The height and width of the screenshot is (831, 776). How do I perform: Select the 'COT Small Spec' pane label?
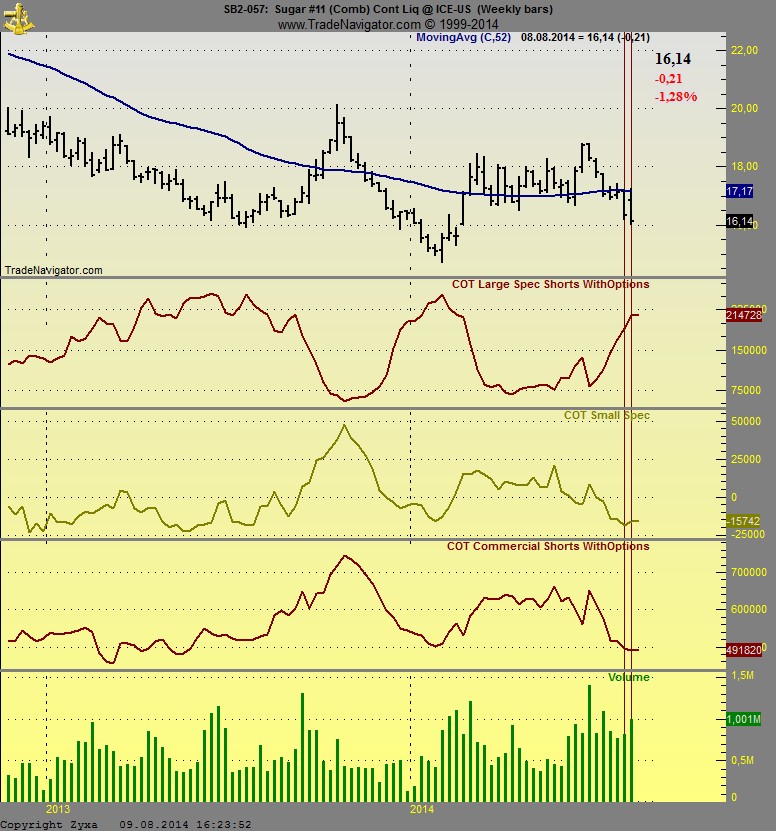coord(606,415)
